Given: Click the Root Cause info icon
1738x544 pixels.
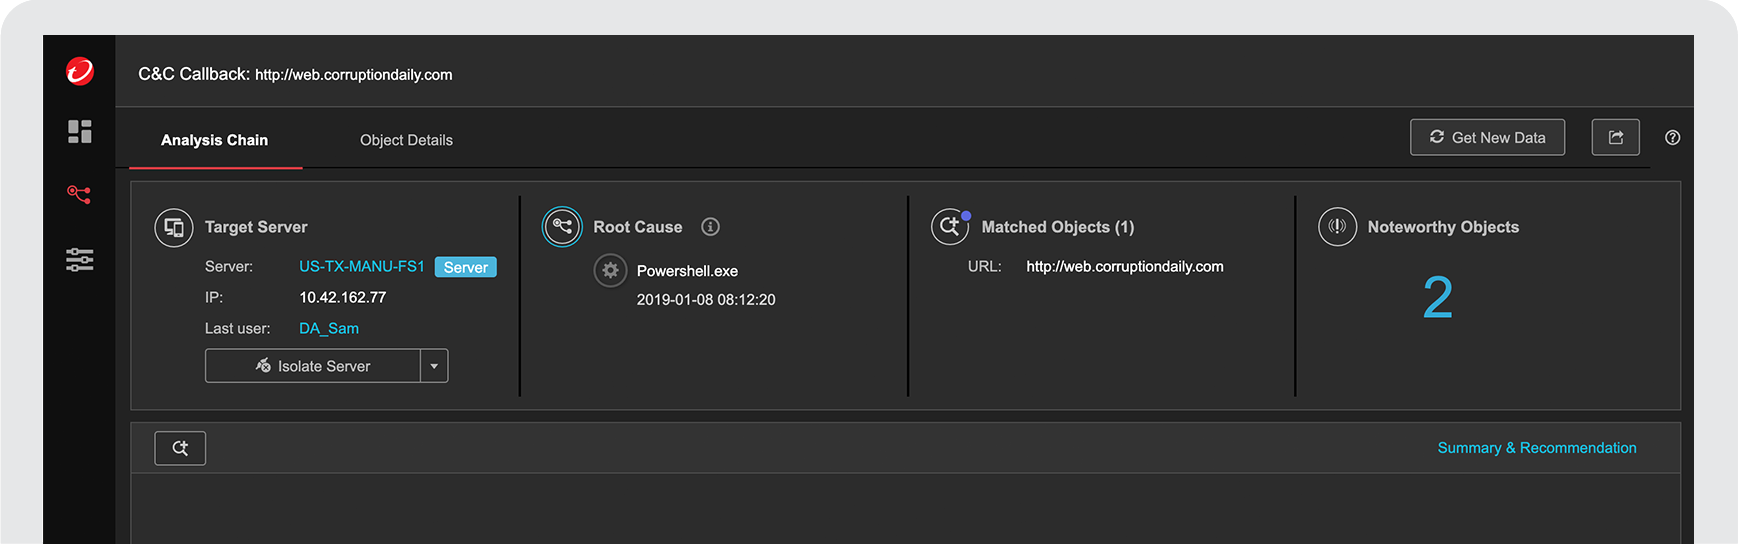Looking at the screenshot, I should (x=710, y=227).
